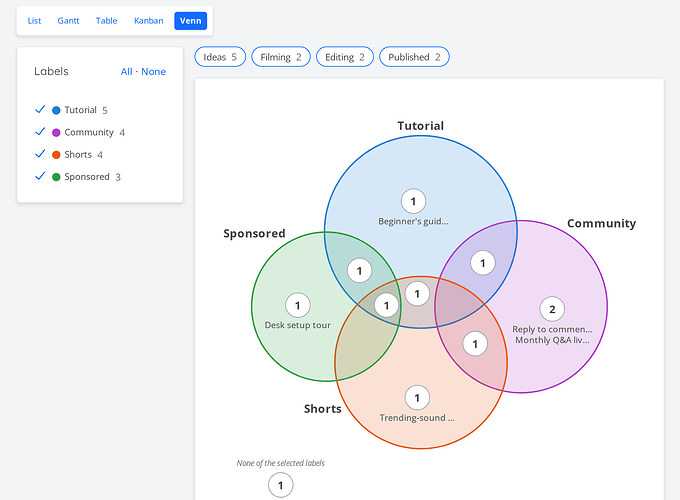Filter by Ideas status chip
Image resolution: width=680 pixels, height=500 pixels.
coord(220,57)
